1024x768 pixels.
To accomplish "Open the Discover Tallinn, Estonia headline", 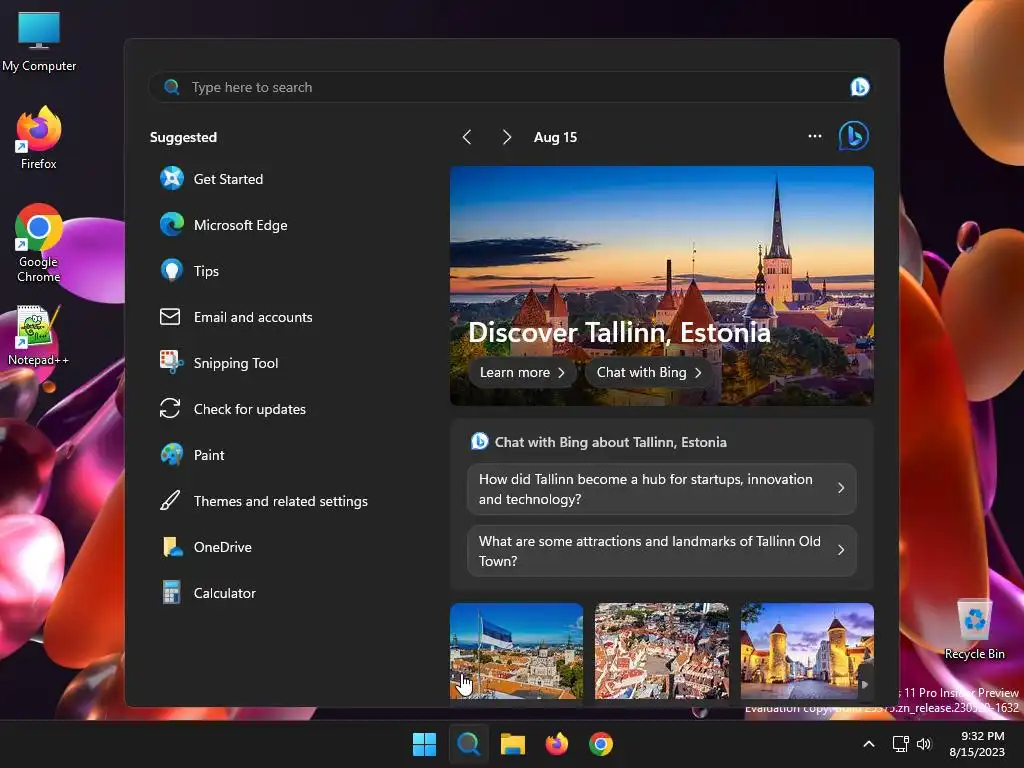I will 619,332.
